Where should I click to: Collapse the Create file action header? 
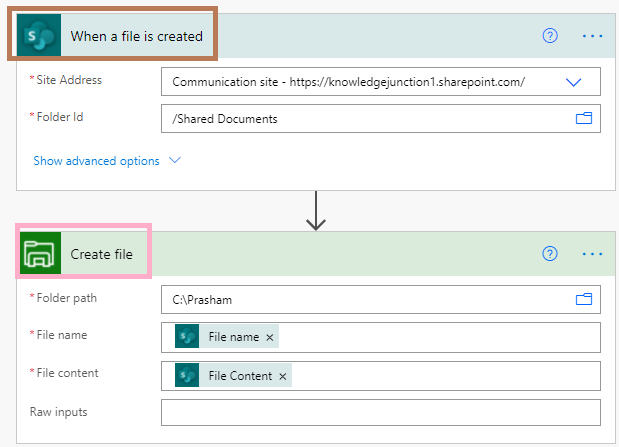point(318,254)
